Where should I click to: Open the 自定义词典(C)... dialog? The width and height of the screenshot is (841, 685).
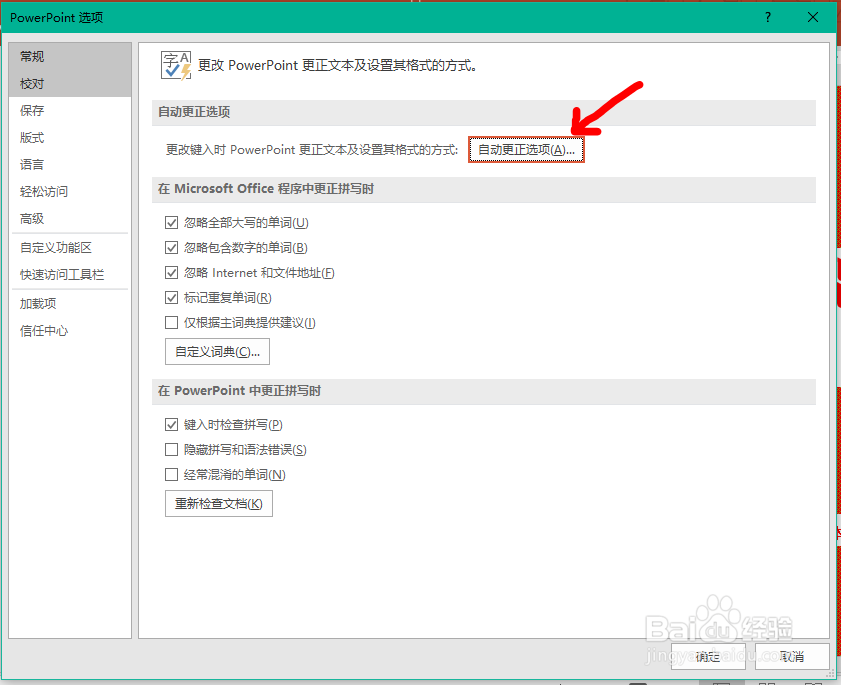point(217,352)
